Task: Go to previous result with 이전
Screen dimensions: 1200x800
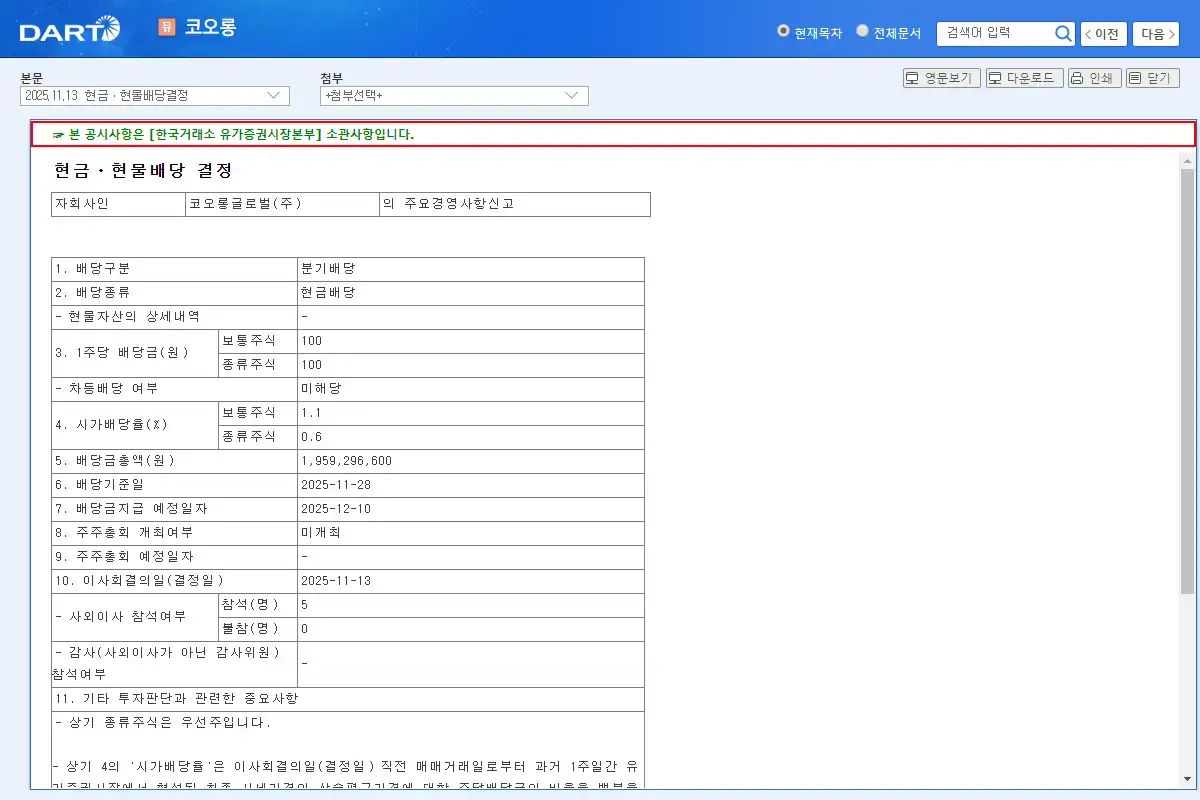Action: (x=1103, y=34)
